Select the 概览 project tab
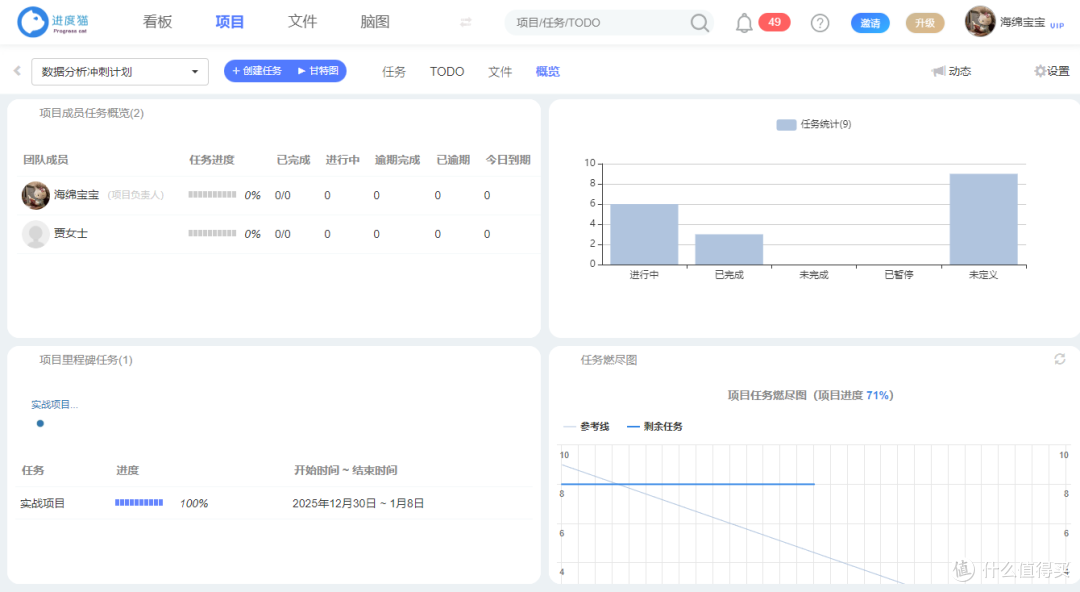The image size is (1080, 592). click(x=548, y=72)
